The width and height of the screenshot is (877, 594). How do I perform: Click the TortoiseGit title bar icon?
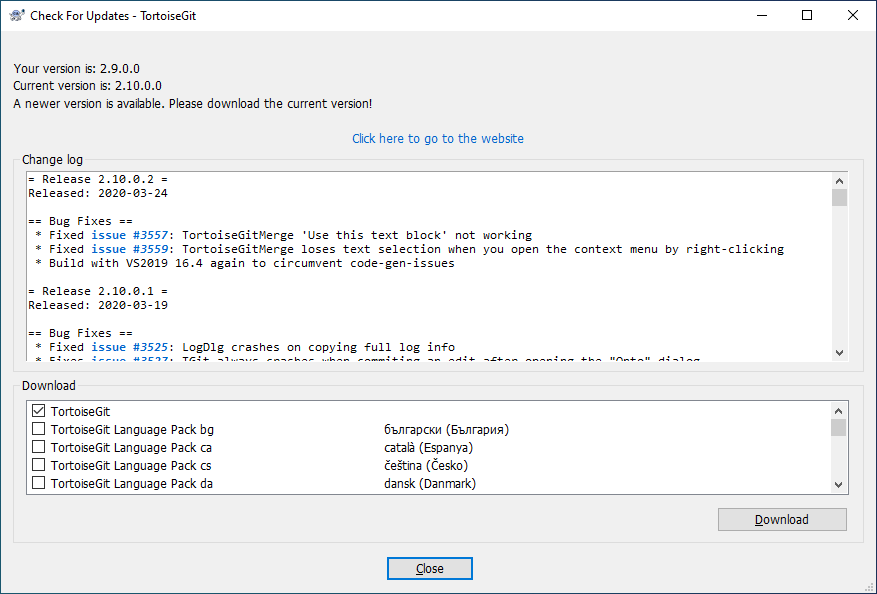tap(16, 15)
